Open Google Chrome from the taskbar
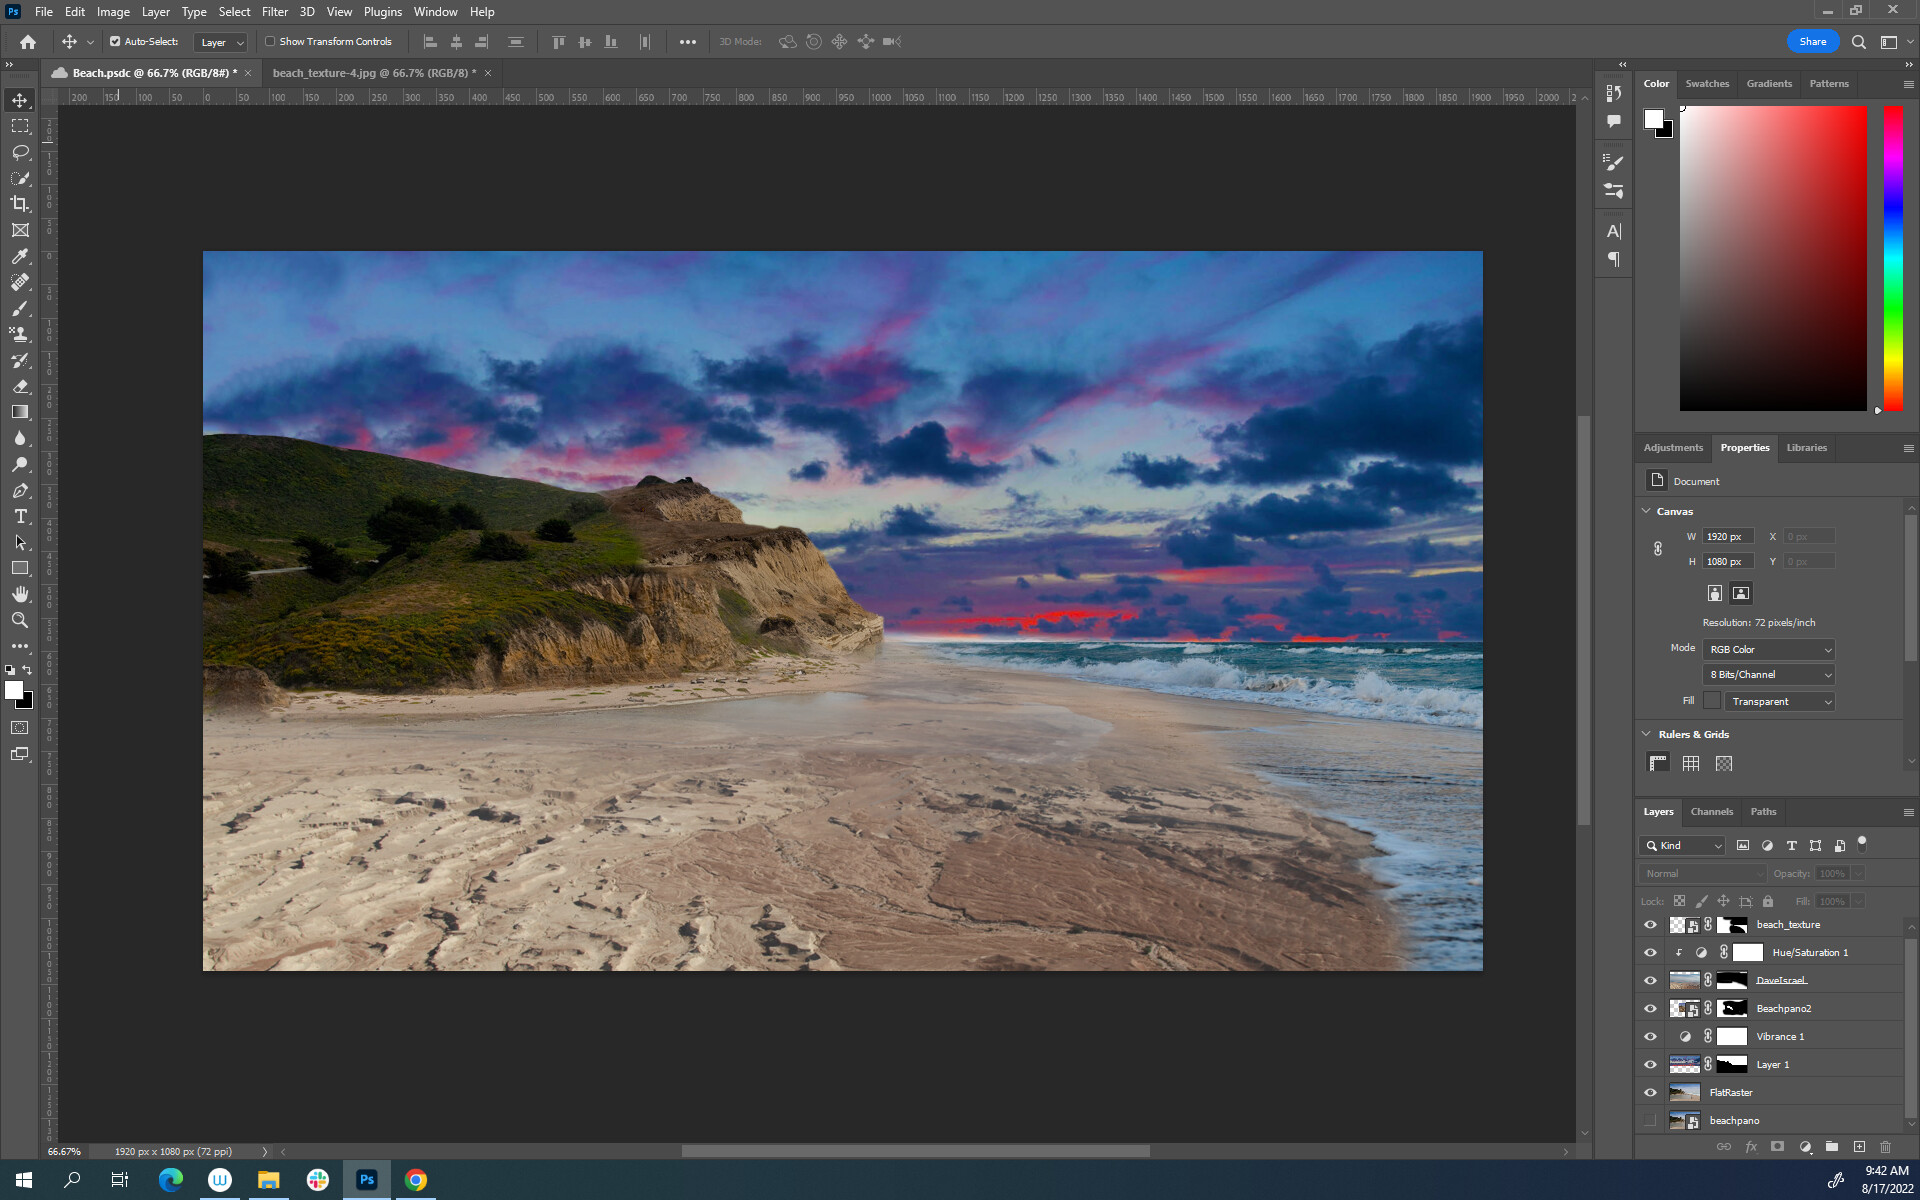The image size is (1920, 1200). point(415,1180)
